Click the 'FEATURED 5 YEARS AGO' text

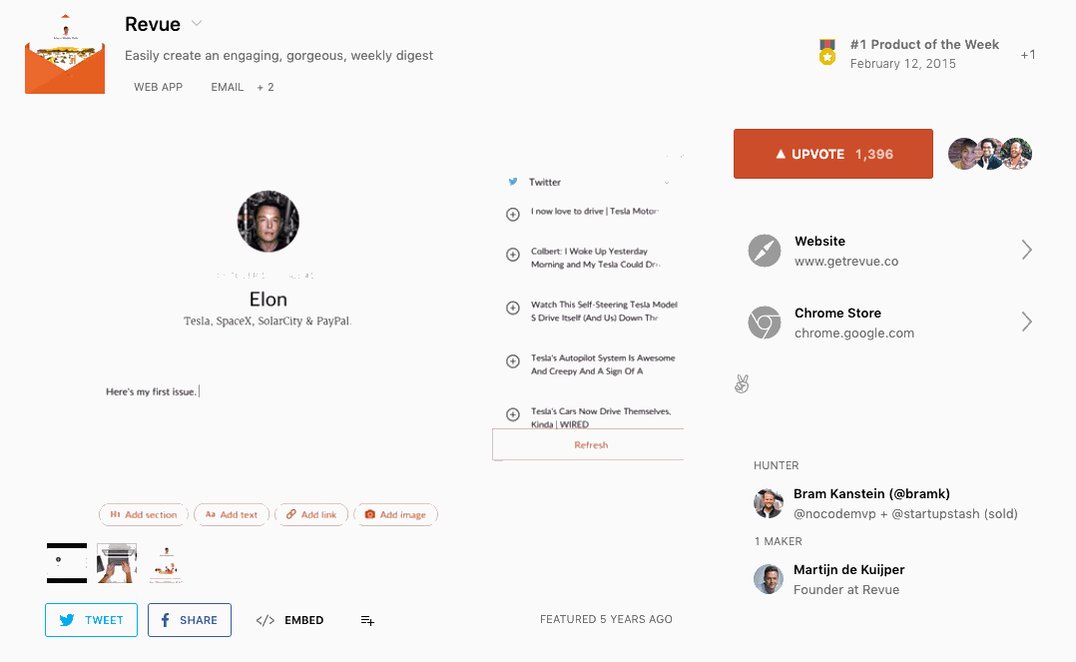click(x=606, y=619)
